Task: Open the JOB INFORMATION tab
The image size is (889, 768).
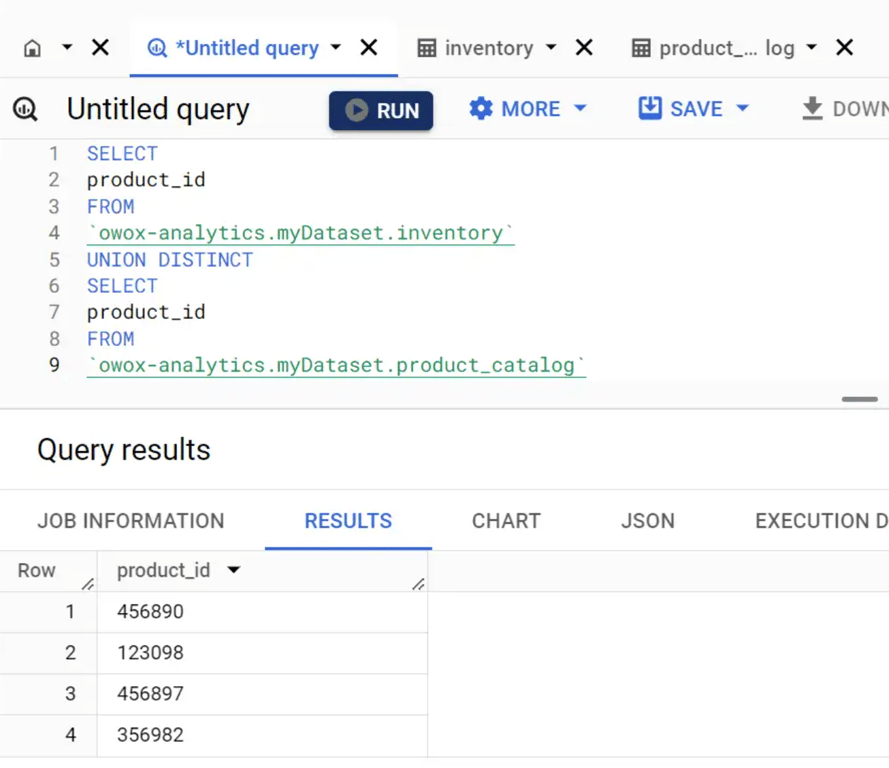Action: click(x=131, y=521)
